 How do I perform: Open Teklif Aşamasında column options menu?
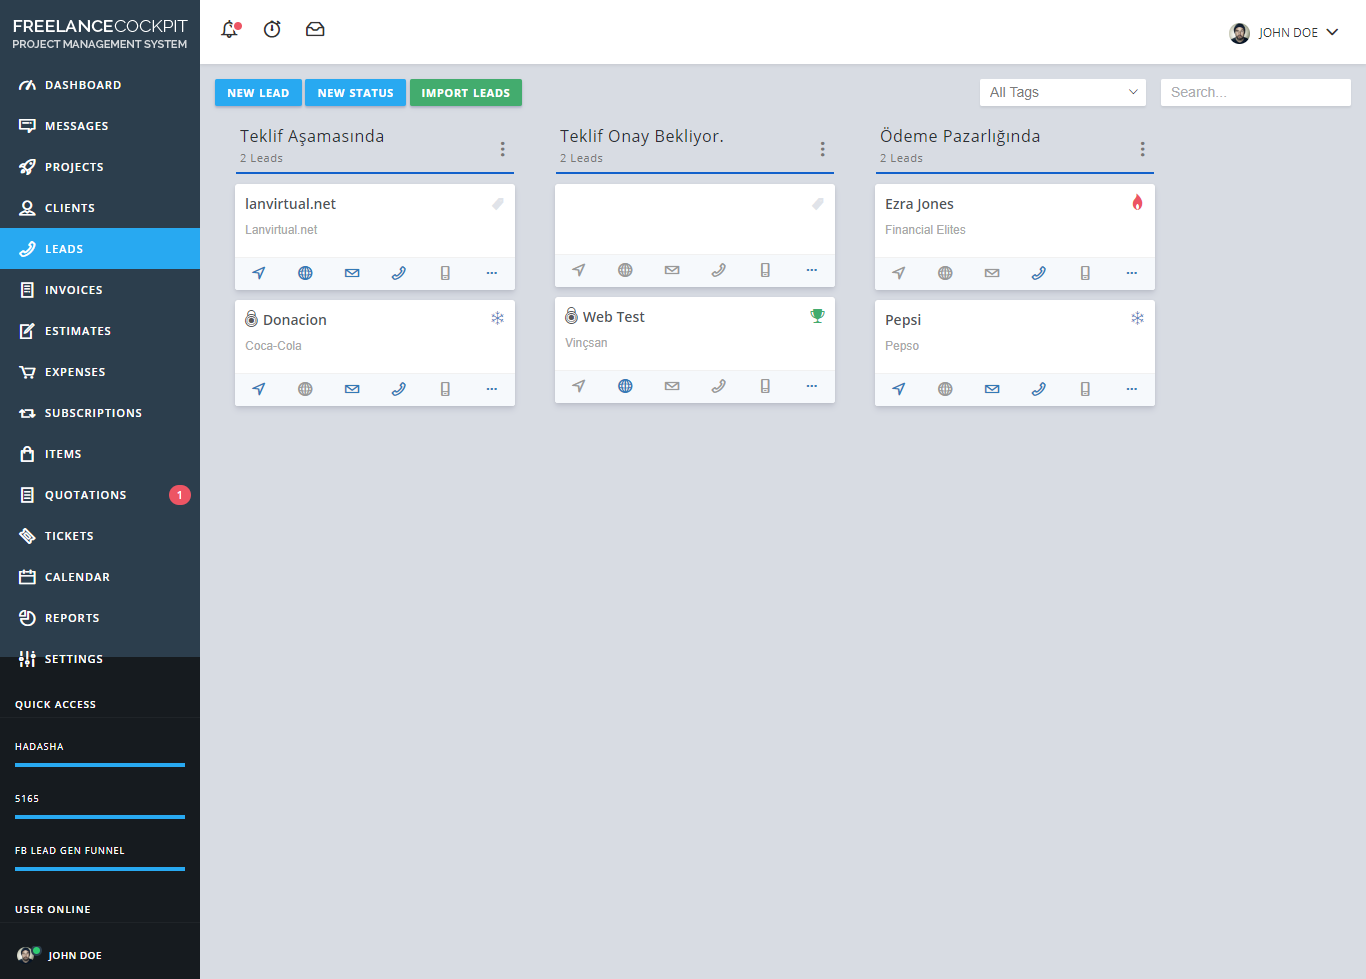point(502,149)
